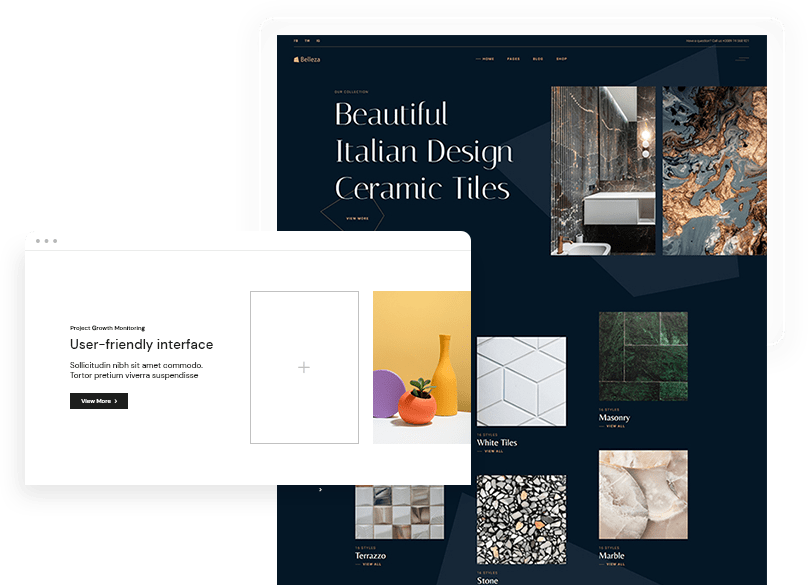Click the small arrow icon below white panel
Screen dimensions: 808x585
tap(320, 490)
